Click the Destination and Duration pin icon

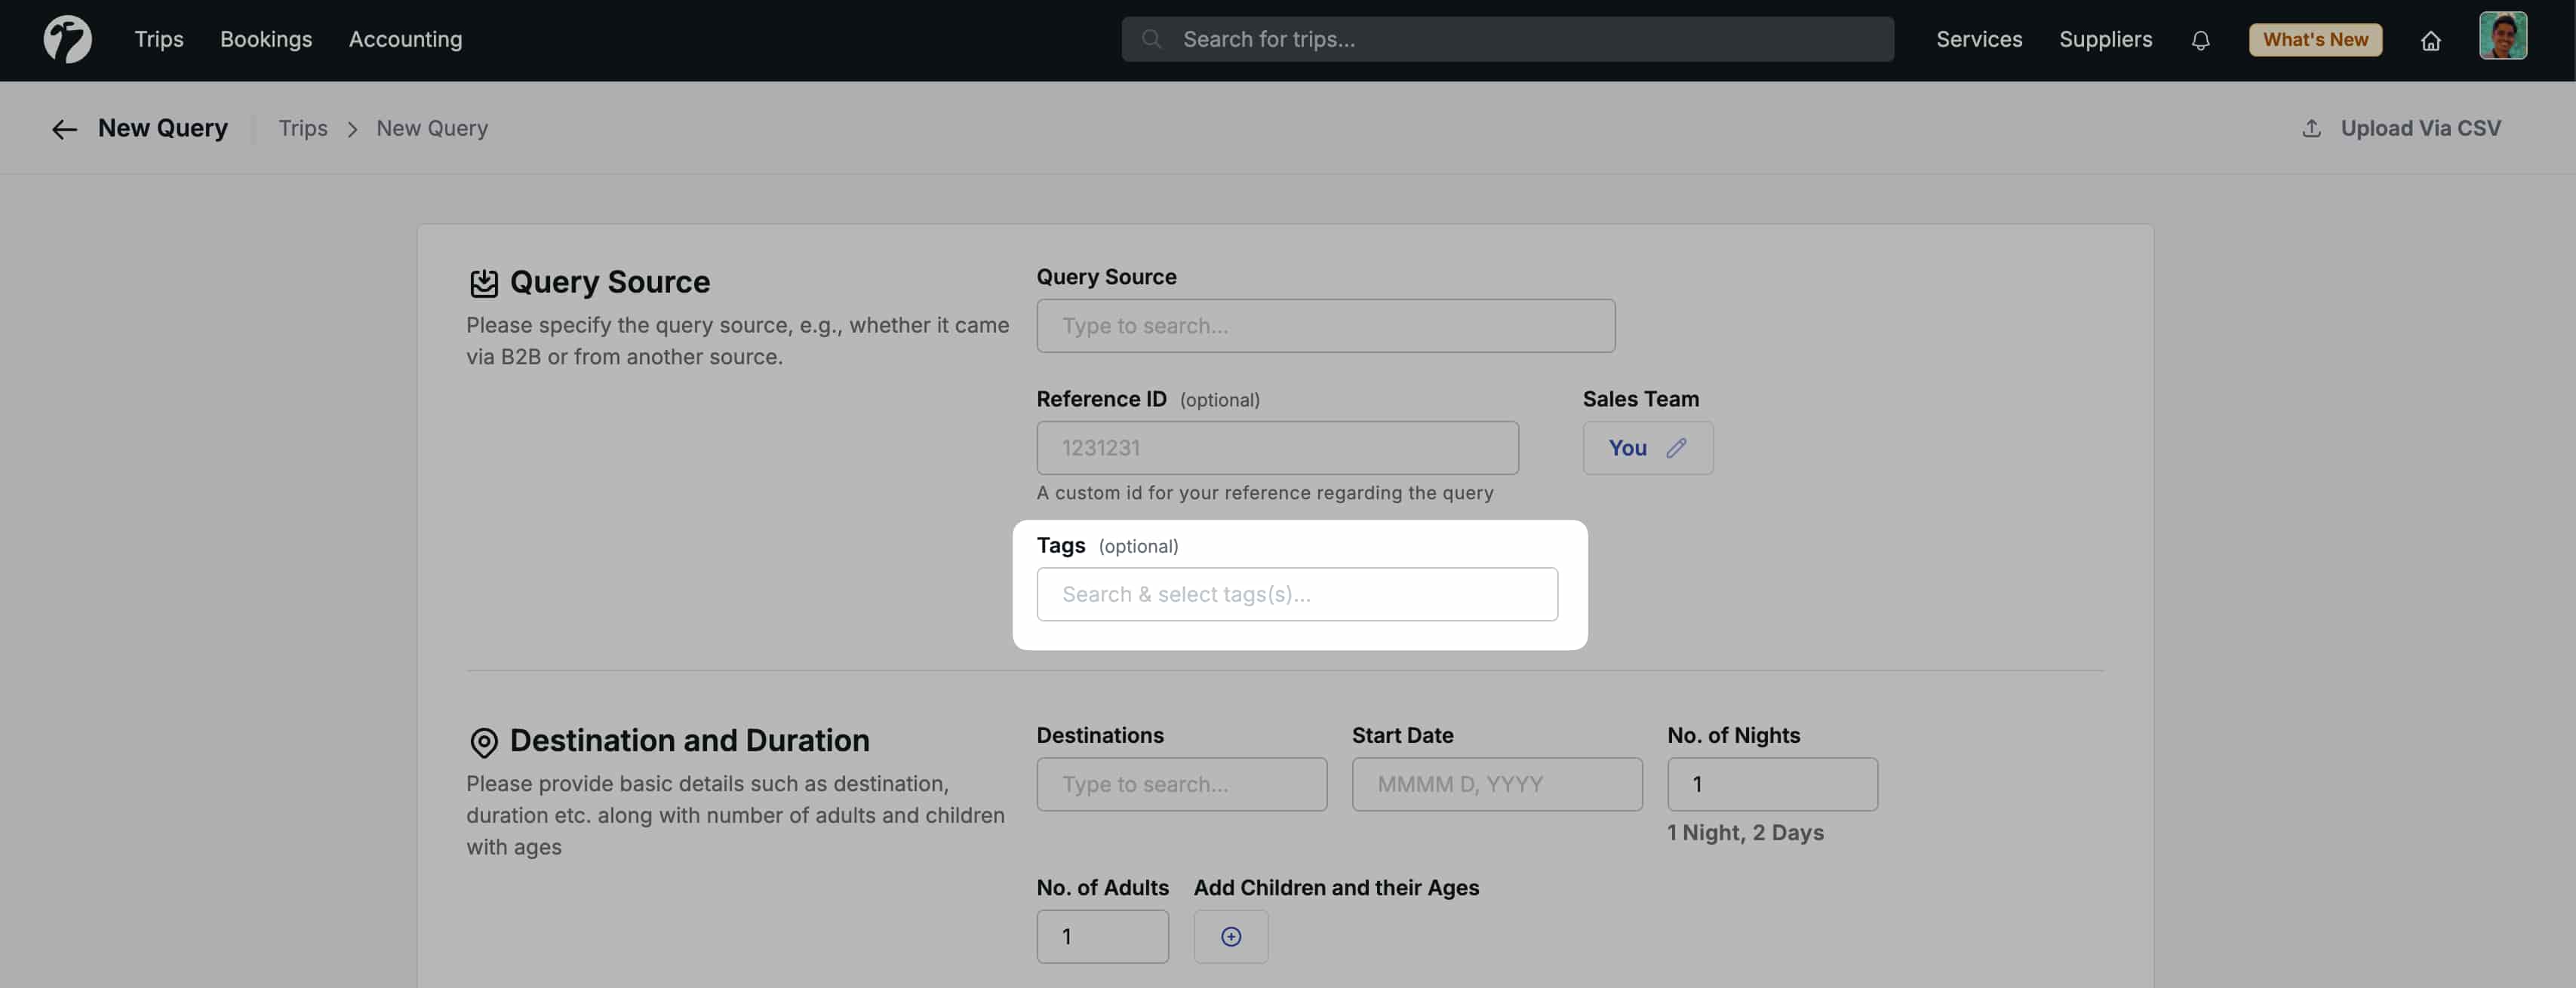(484, 741)
